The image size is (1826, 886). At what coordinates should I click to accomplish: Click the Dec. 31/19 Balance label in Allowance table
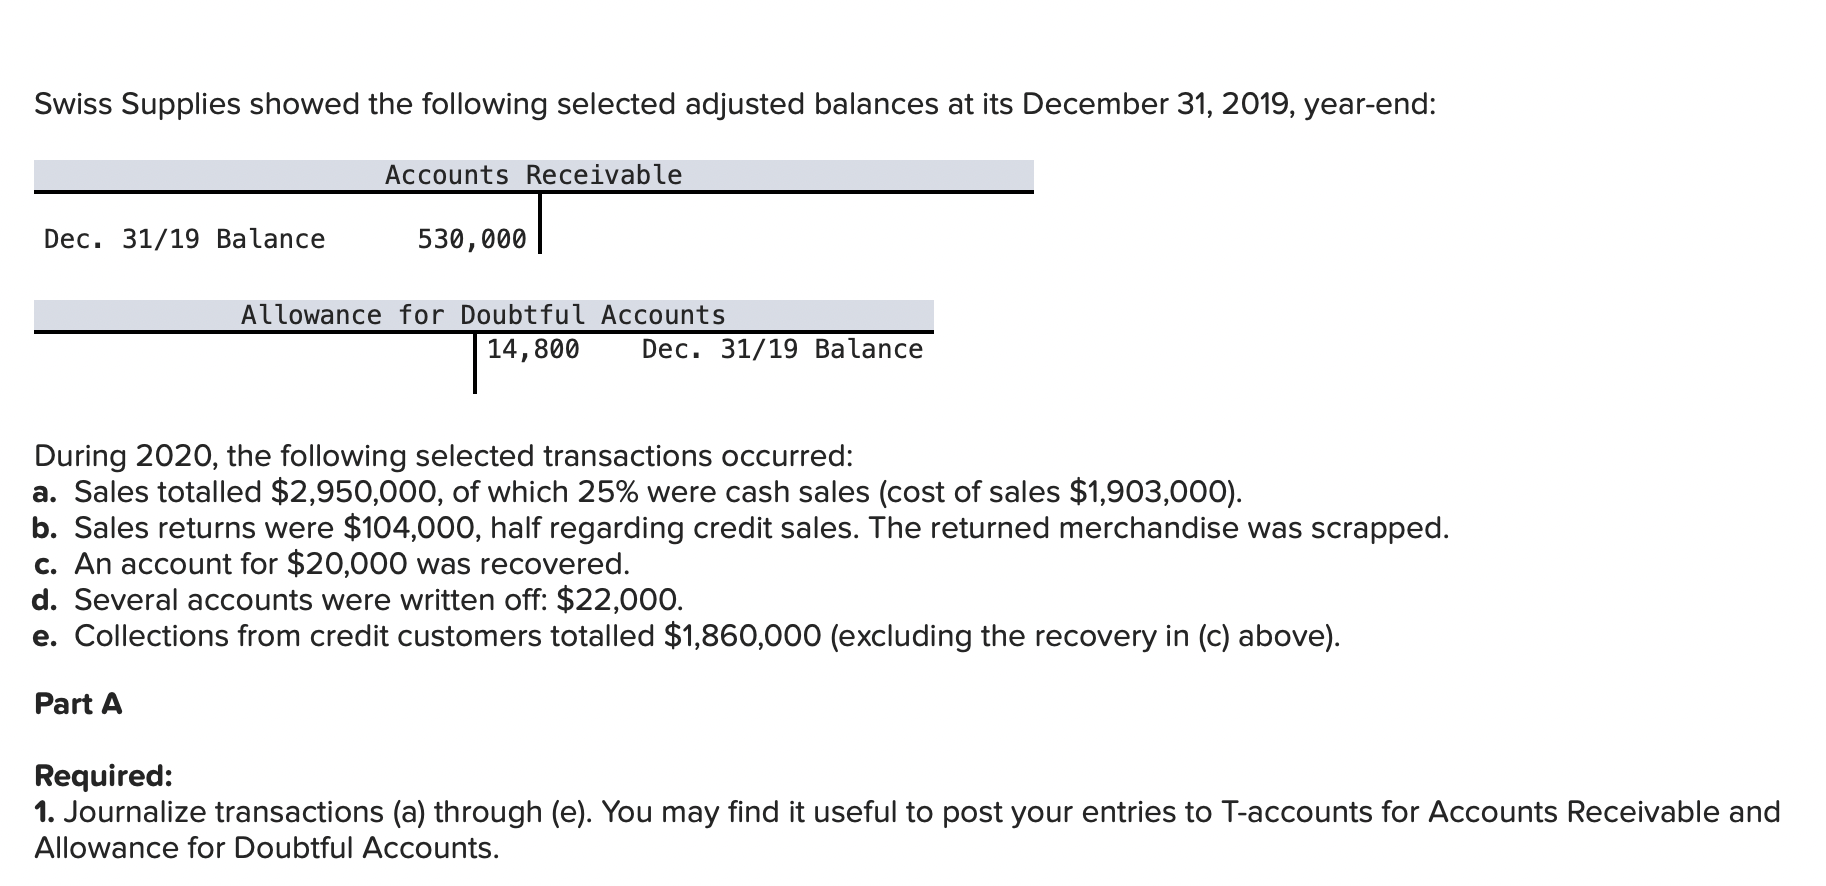click(782, 349)
